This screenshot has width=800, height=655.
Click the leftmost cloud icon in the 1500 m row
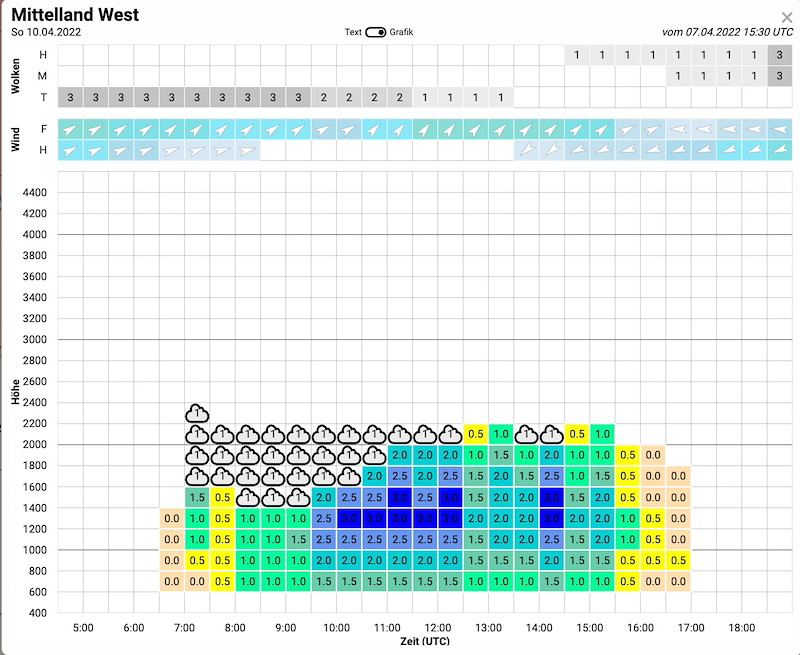coord(248,497)
